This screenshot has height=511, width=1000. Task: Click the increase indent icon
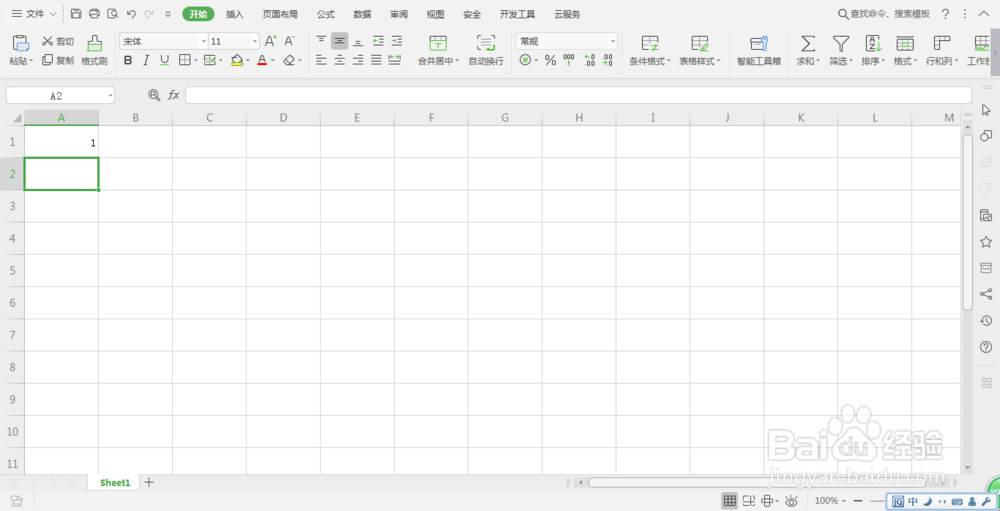click(397, 41)
